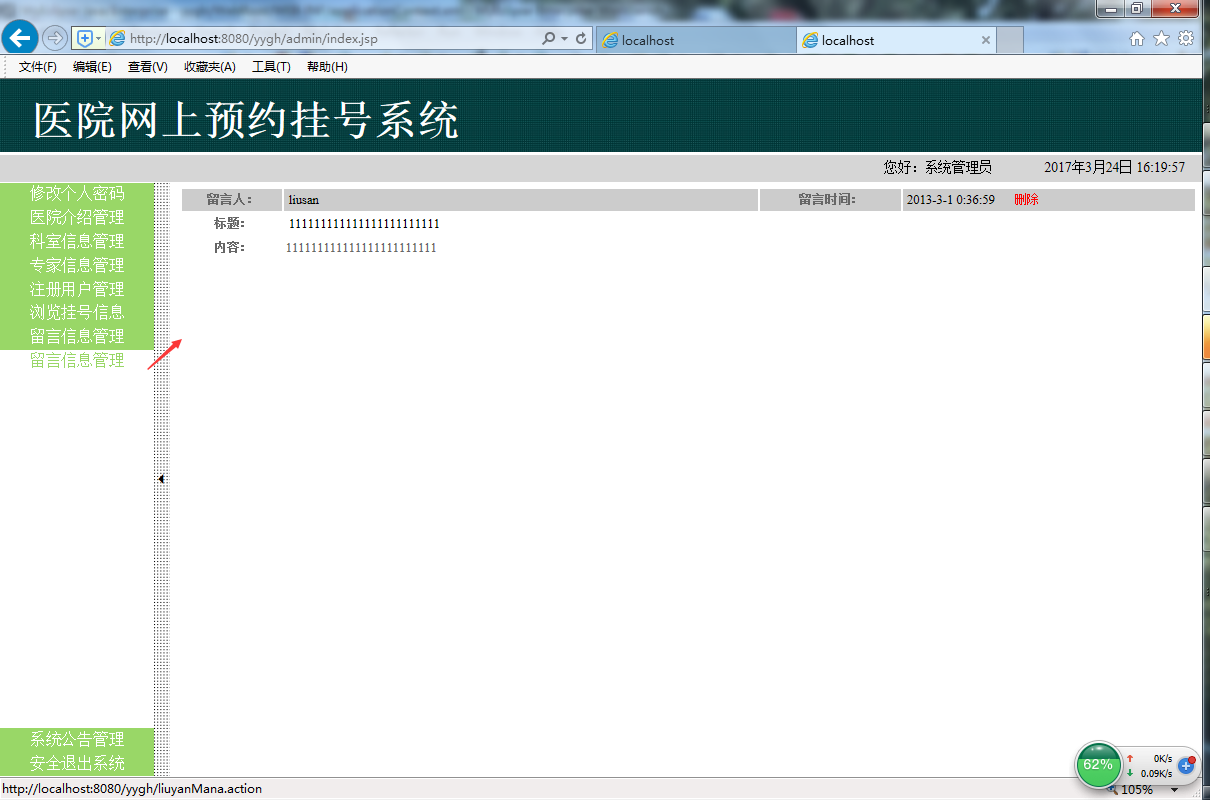Open 医院介绍管理 in sidebar

(77, 217)
